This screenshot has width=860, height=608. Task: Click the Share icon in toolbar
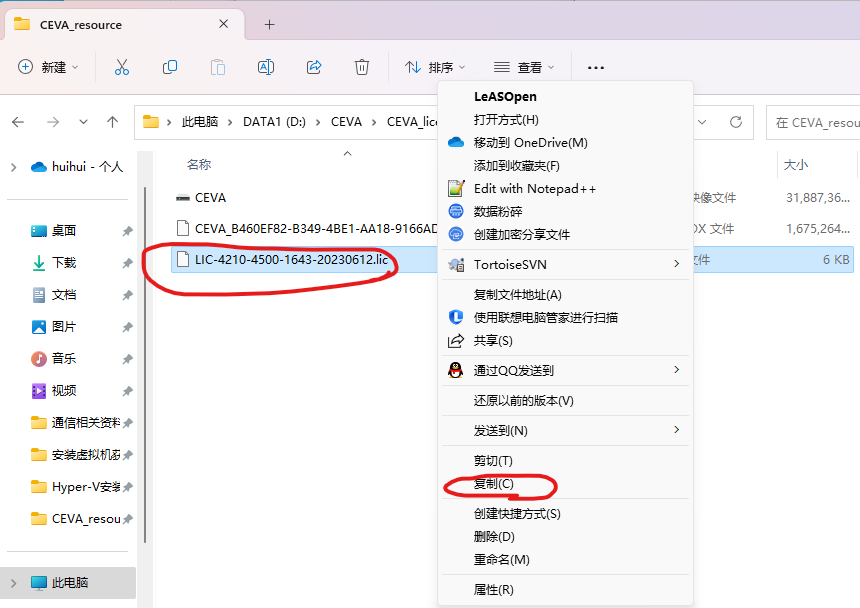point(314,67)
